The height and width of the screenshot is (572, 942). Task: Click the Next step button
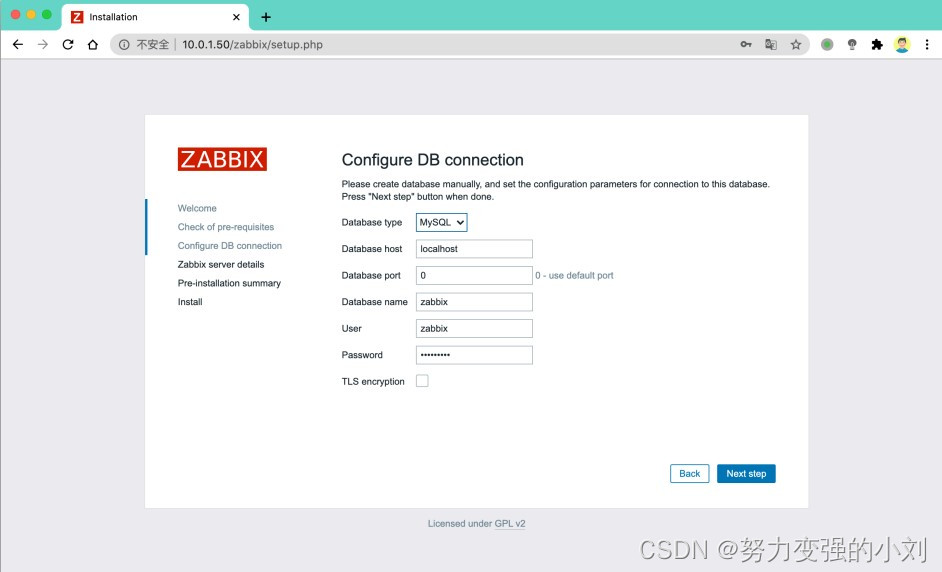coord(746,473)
